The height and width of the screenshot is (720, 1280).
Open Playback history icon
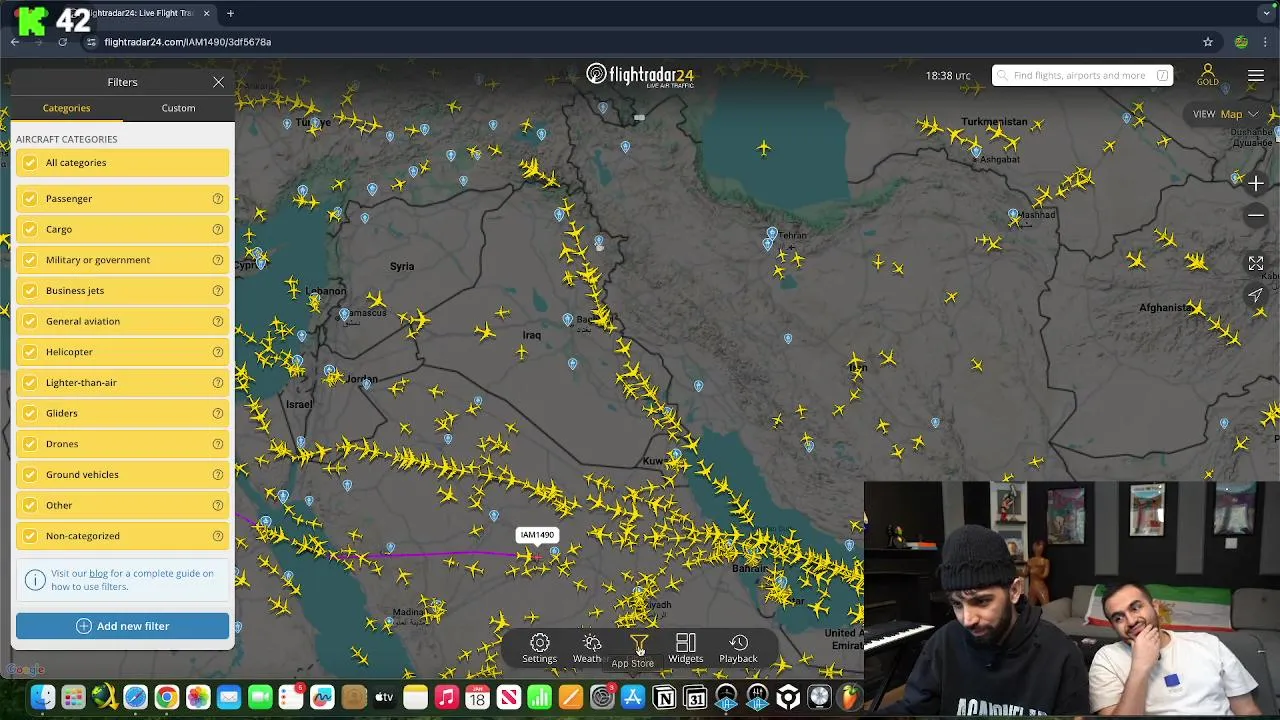pyautogui.click(x=738, y=648)
